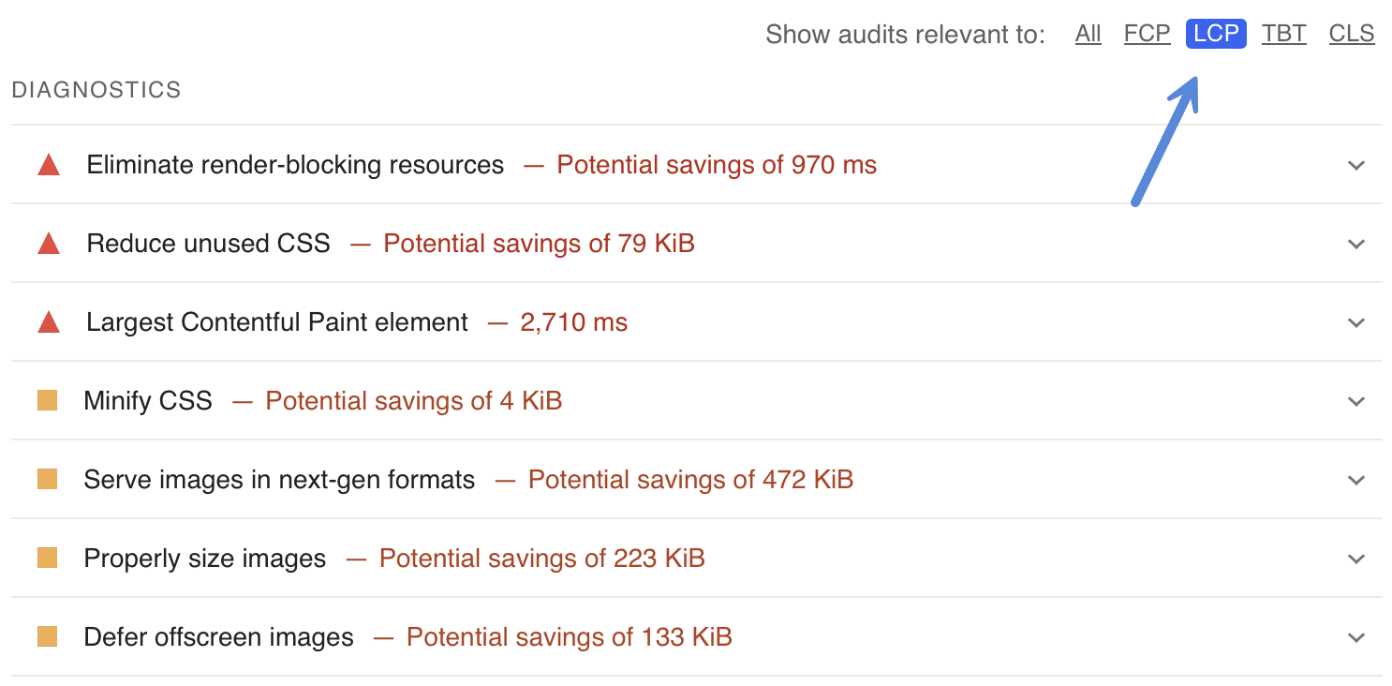Deselect the highlighted LCP filter
Image resolution: width=1392 pixels, height=686 pixels.
(x=1215, y=33)
